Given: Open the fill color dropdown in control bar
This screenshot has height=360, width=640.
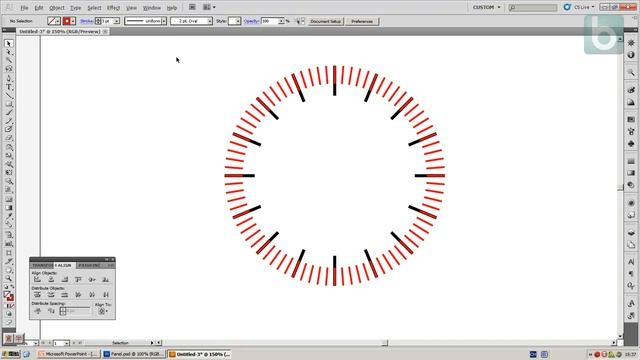Looking at the screenshot, I should click(x=58, y=21).
